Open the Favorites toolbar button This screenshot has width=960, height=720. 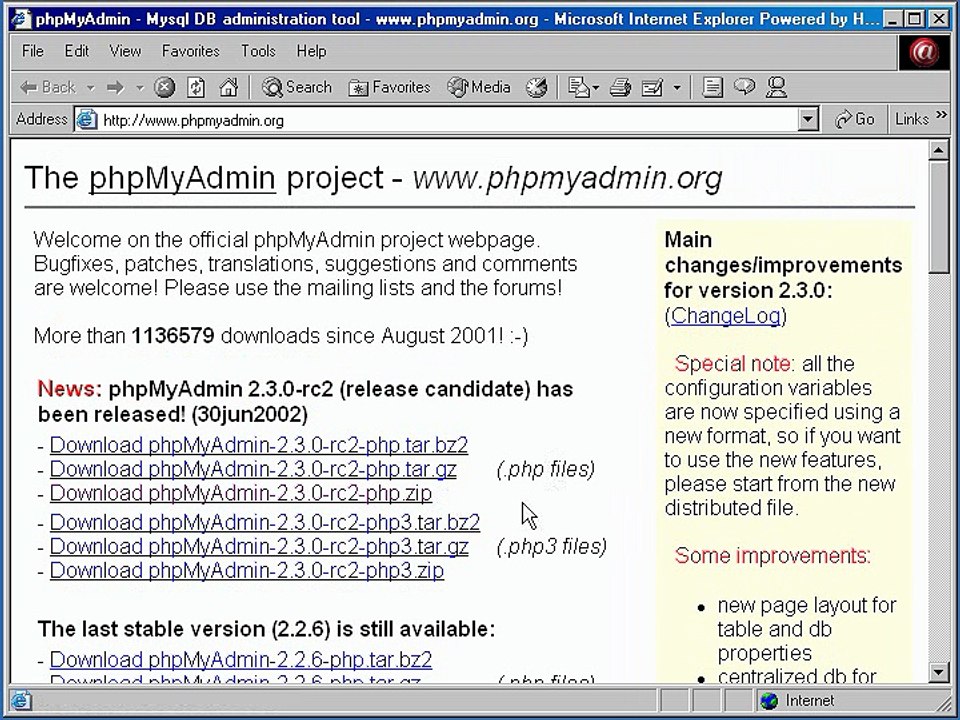click(x=389, y=88)
